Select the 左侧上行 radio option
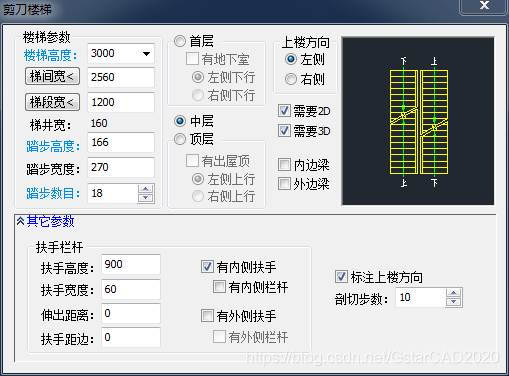This screenshot has width=509, height=376. (198, 179)
